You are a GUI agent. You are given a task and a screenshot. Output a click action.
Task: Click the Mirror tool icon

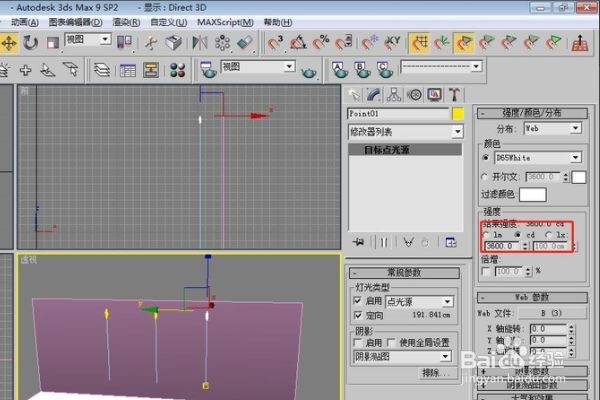199,43
